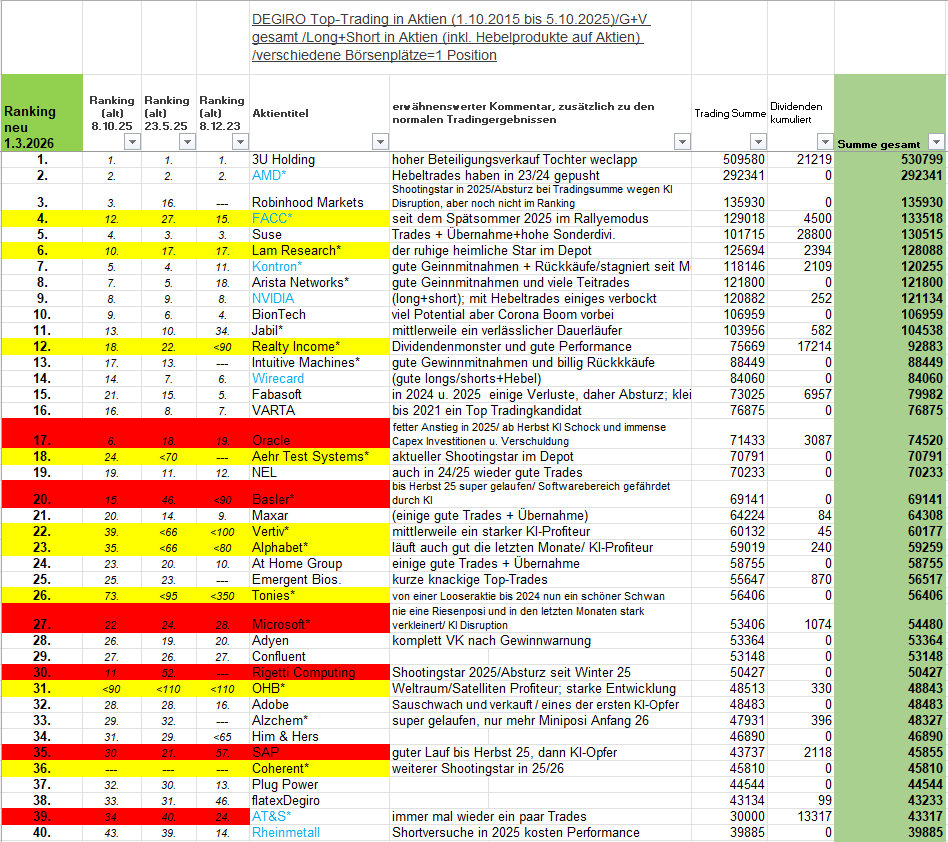Open the Aktientitel column filter dropdown
This screenshot has width=948, height=842.
pyautogui.click(x=378, y=142)
